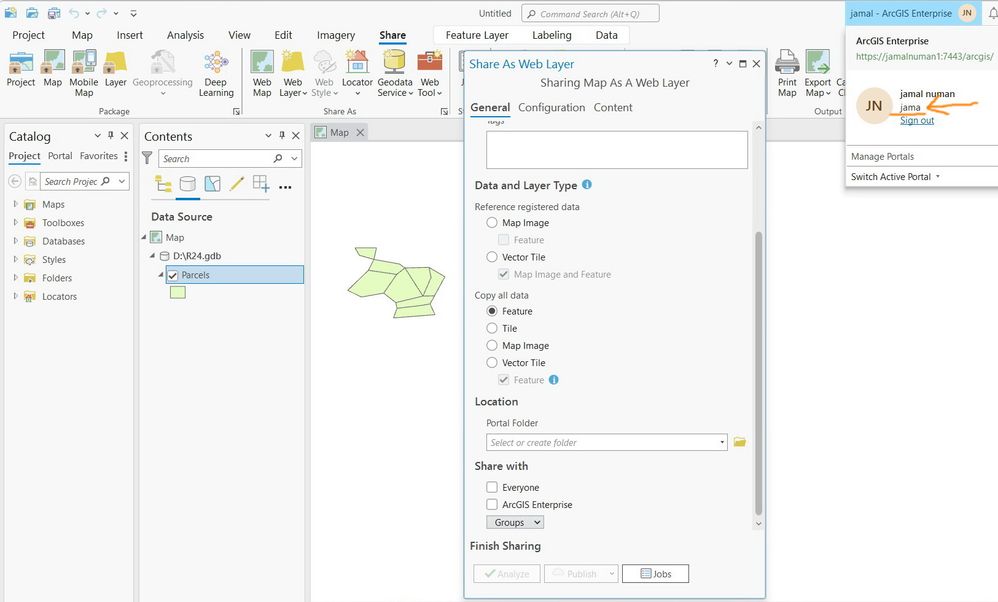The width and height of the screenshot is (998, 602).
Task: Click the Share As Web Layer scrollbar
Action: coord(758,374)
